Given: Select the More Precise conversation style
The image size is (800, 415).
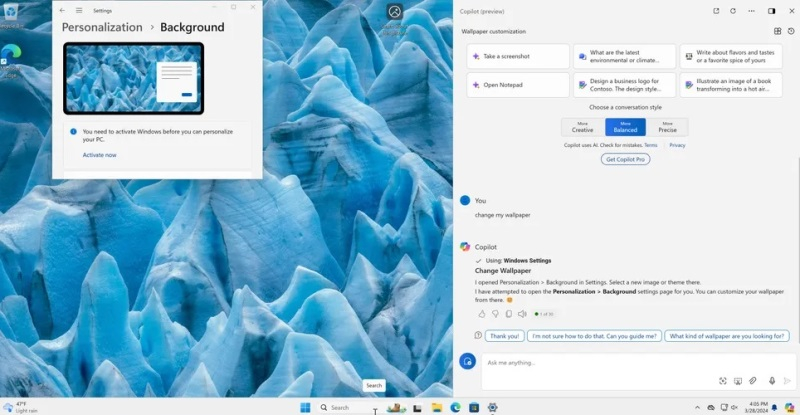Looking at the screenshot, I should click(667, 127).
